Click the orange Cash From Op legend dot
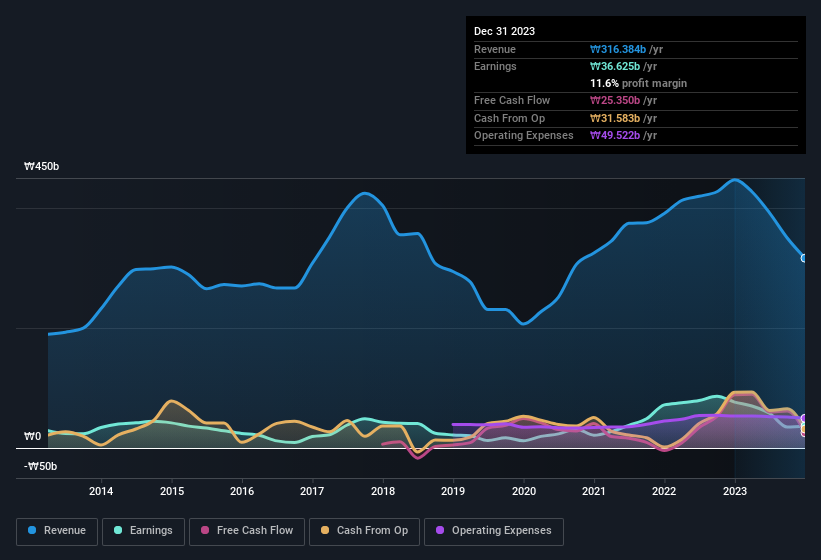Screen dimensions: 821x560 click(326, 530)
